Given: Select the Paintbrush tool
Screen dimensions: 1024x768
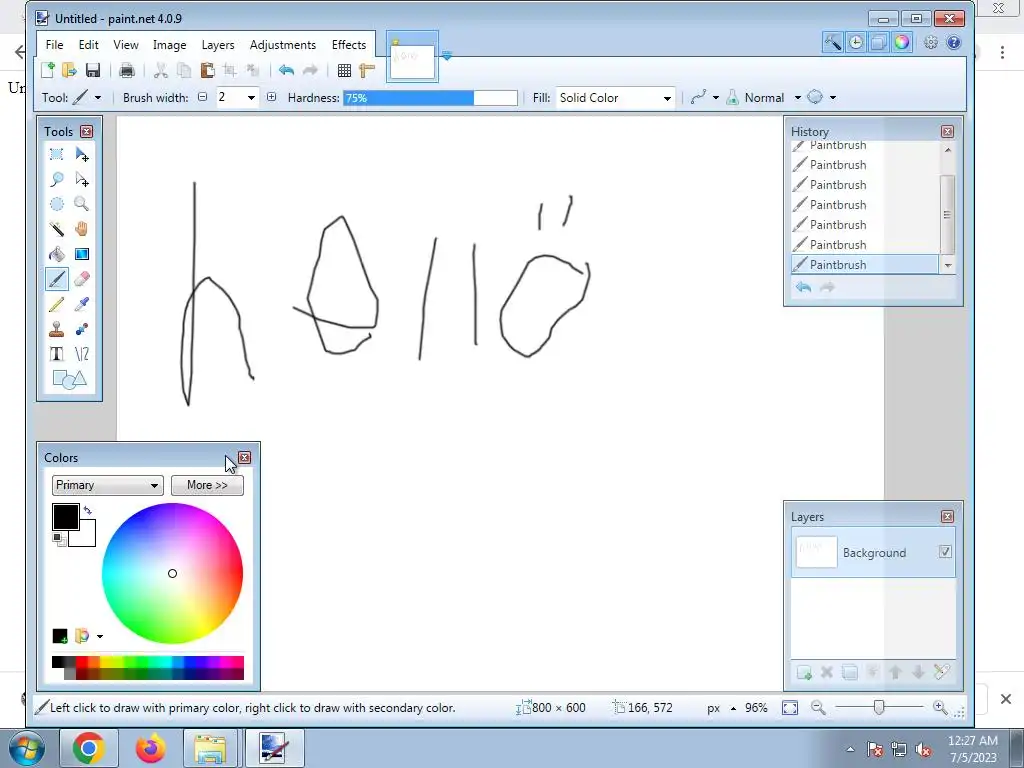Looking at the screenshot, I should (x=57, y=279).
